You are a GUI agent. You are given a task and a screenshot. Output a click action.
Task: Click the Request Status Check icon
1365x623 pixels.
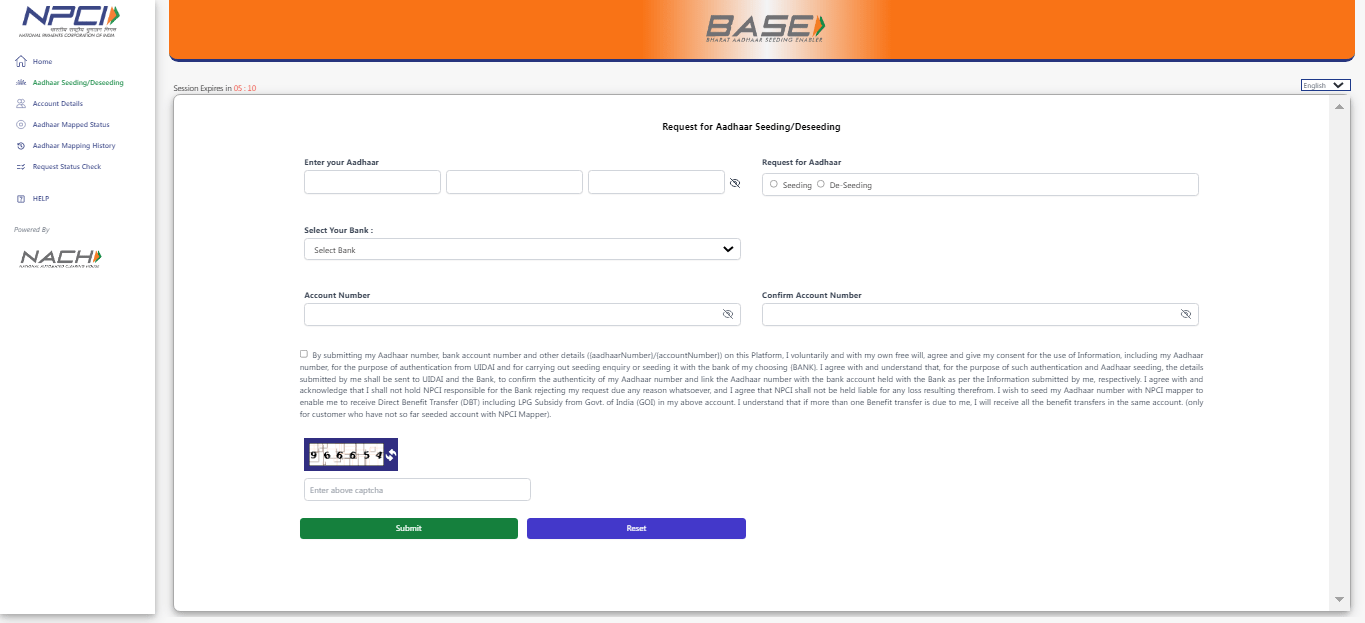coord(21,167)
